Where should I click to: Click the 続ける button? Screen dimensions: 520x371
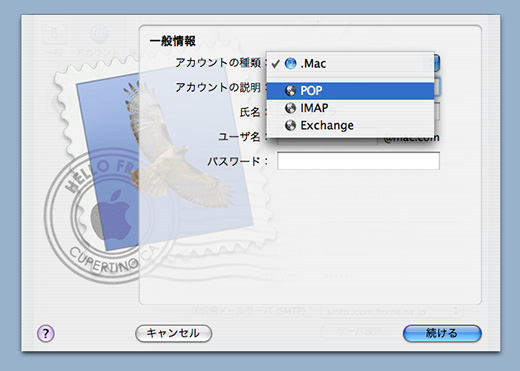[x=442, y=333]
